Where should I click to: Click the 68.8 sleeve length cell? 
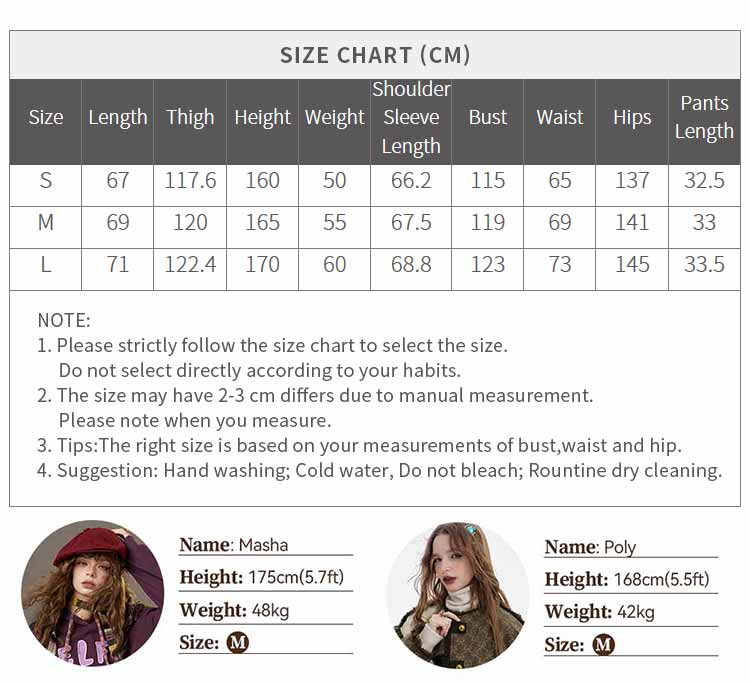pyautogui.click(x=411, y=264)
